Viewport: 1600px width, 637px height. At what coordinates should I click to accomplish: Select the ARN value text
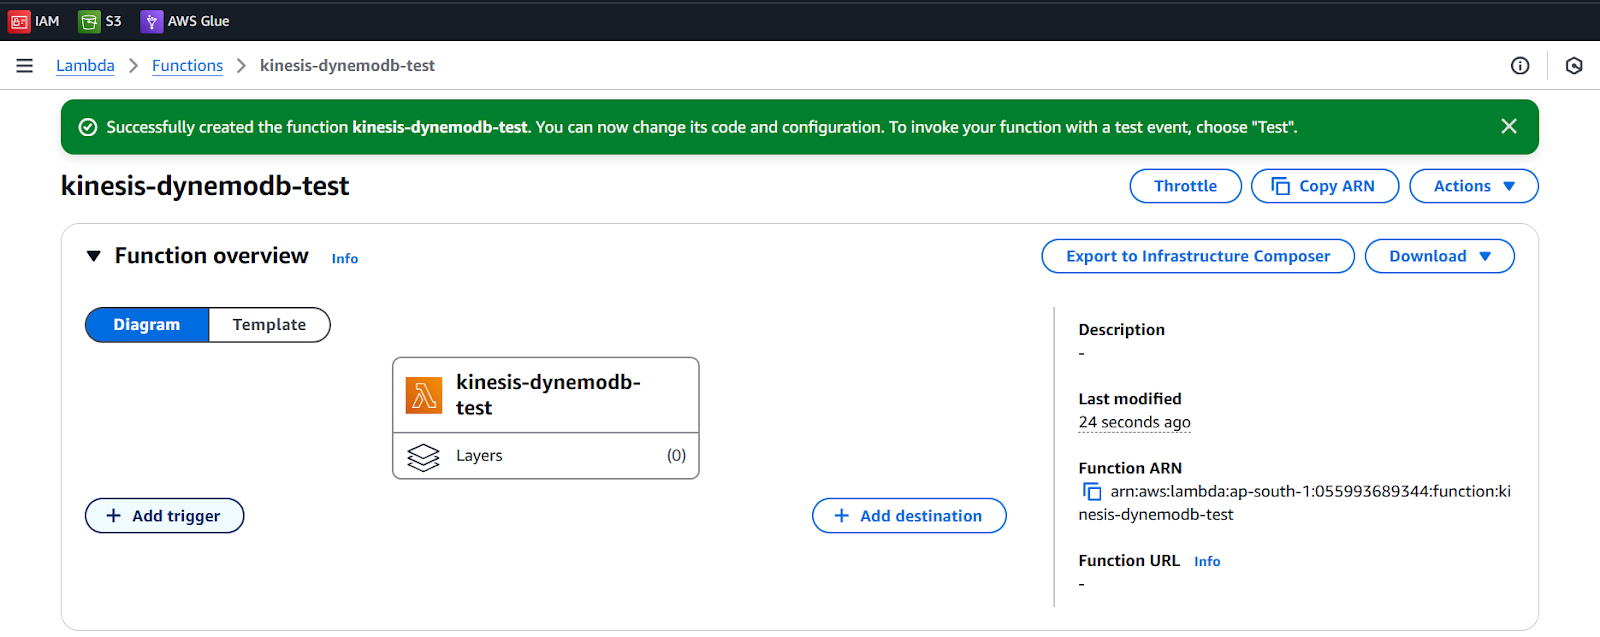pos(1295,503)
